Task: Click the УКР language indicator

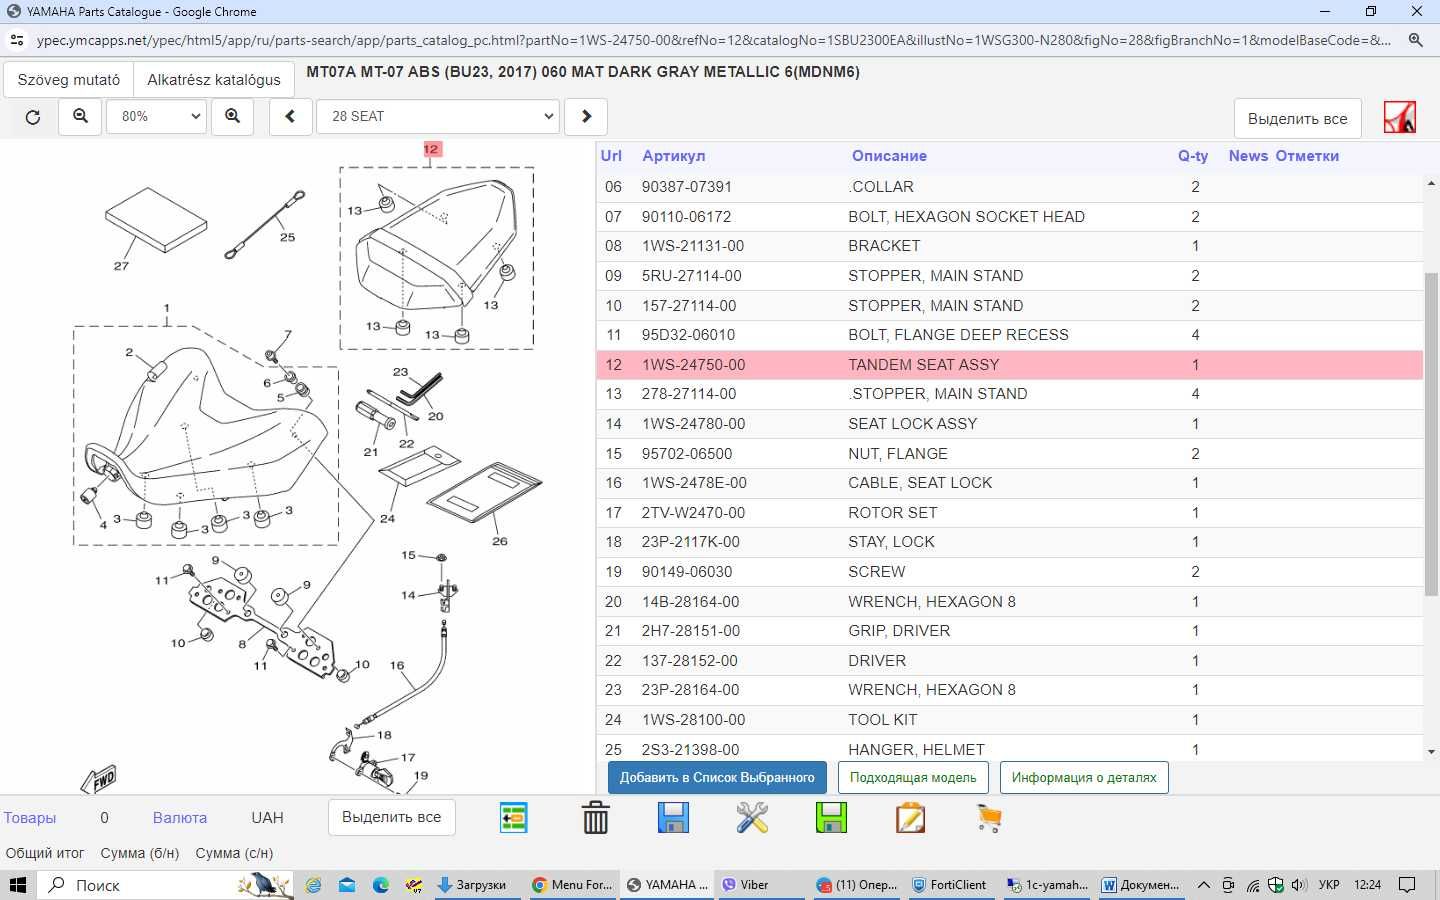Action: point(1329,885)
